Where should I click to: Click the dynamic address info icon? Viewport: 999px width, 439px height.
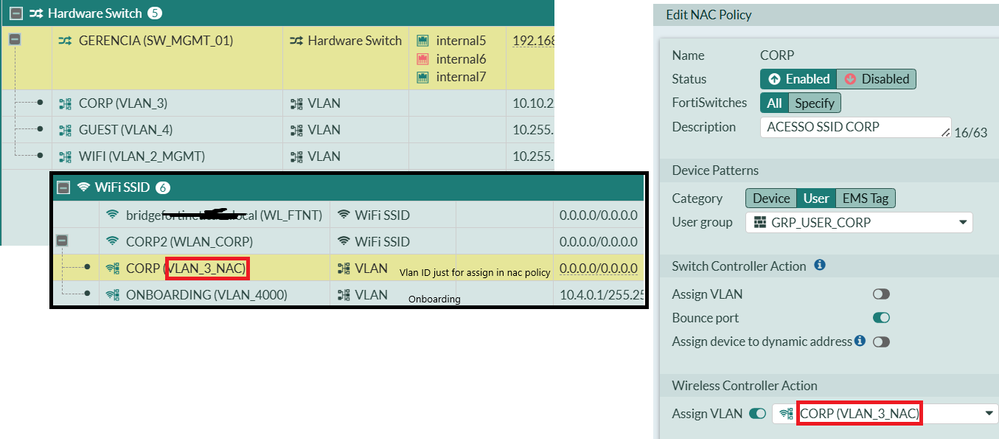point(860,341)
